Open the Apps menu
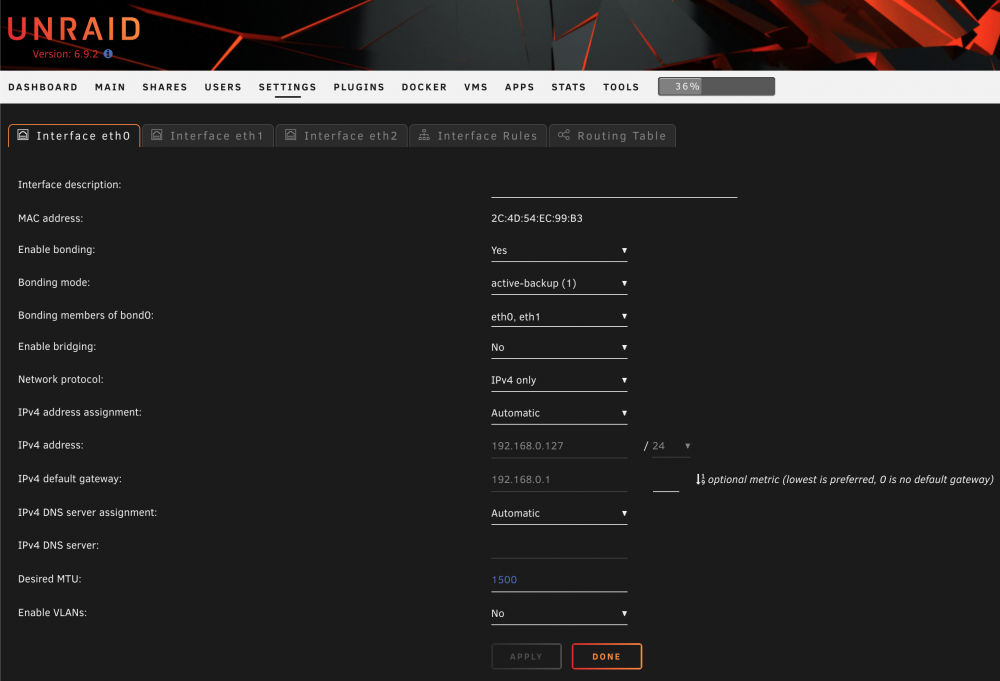Viewport: 1000px width, 681px height. pos(520,87)
